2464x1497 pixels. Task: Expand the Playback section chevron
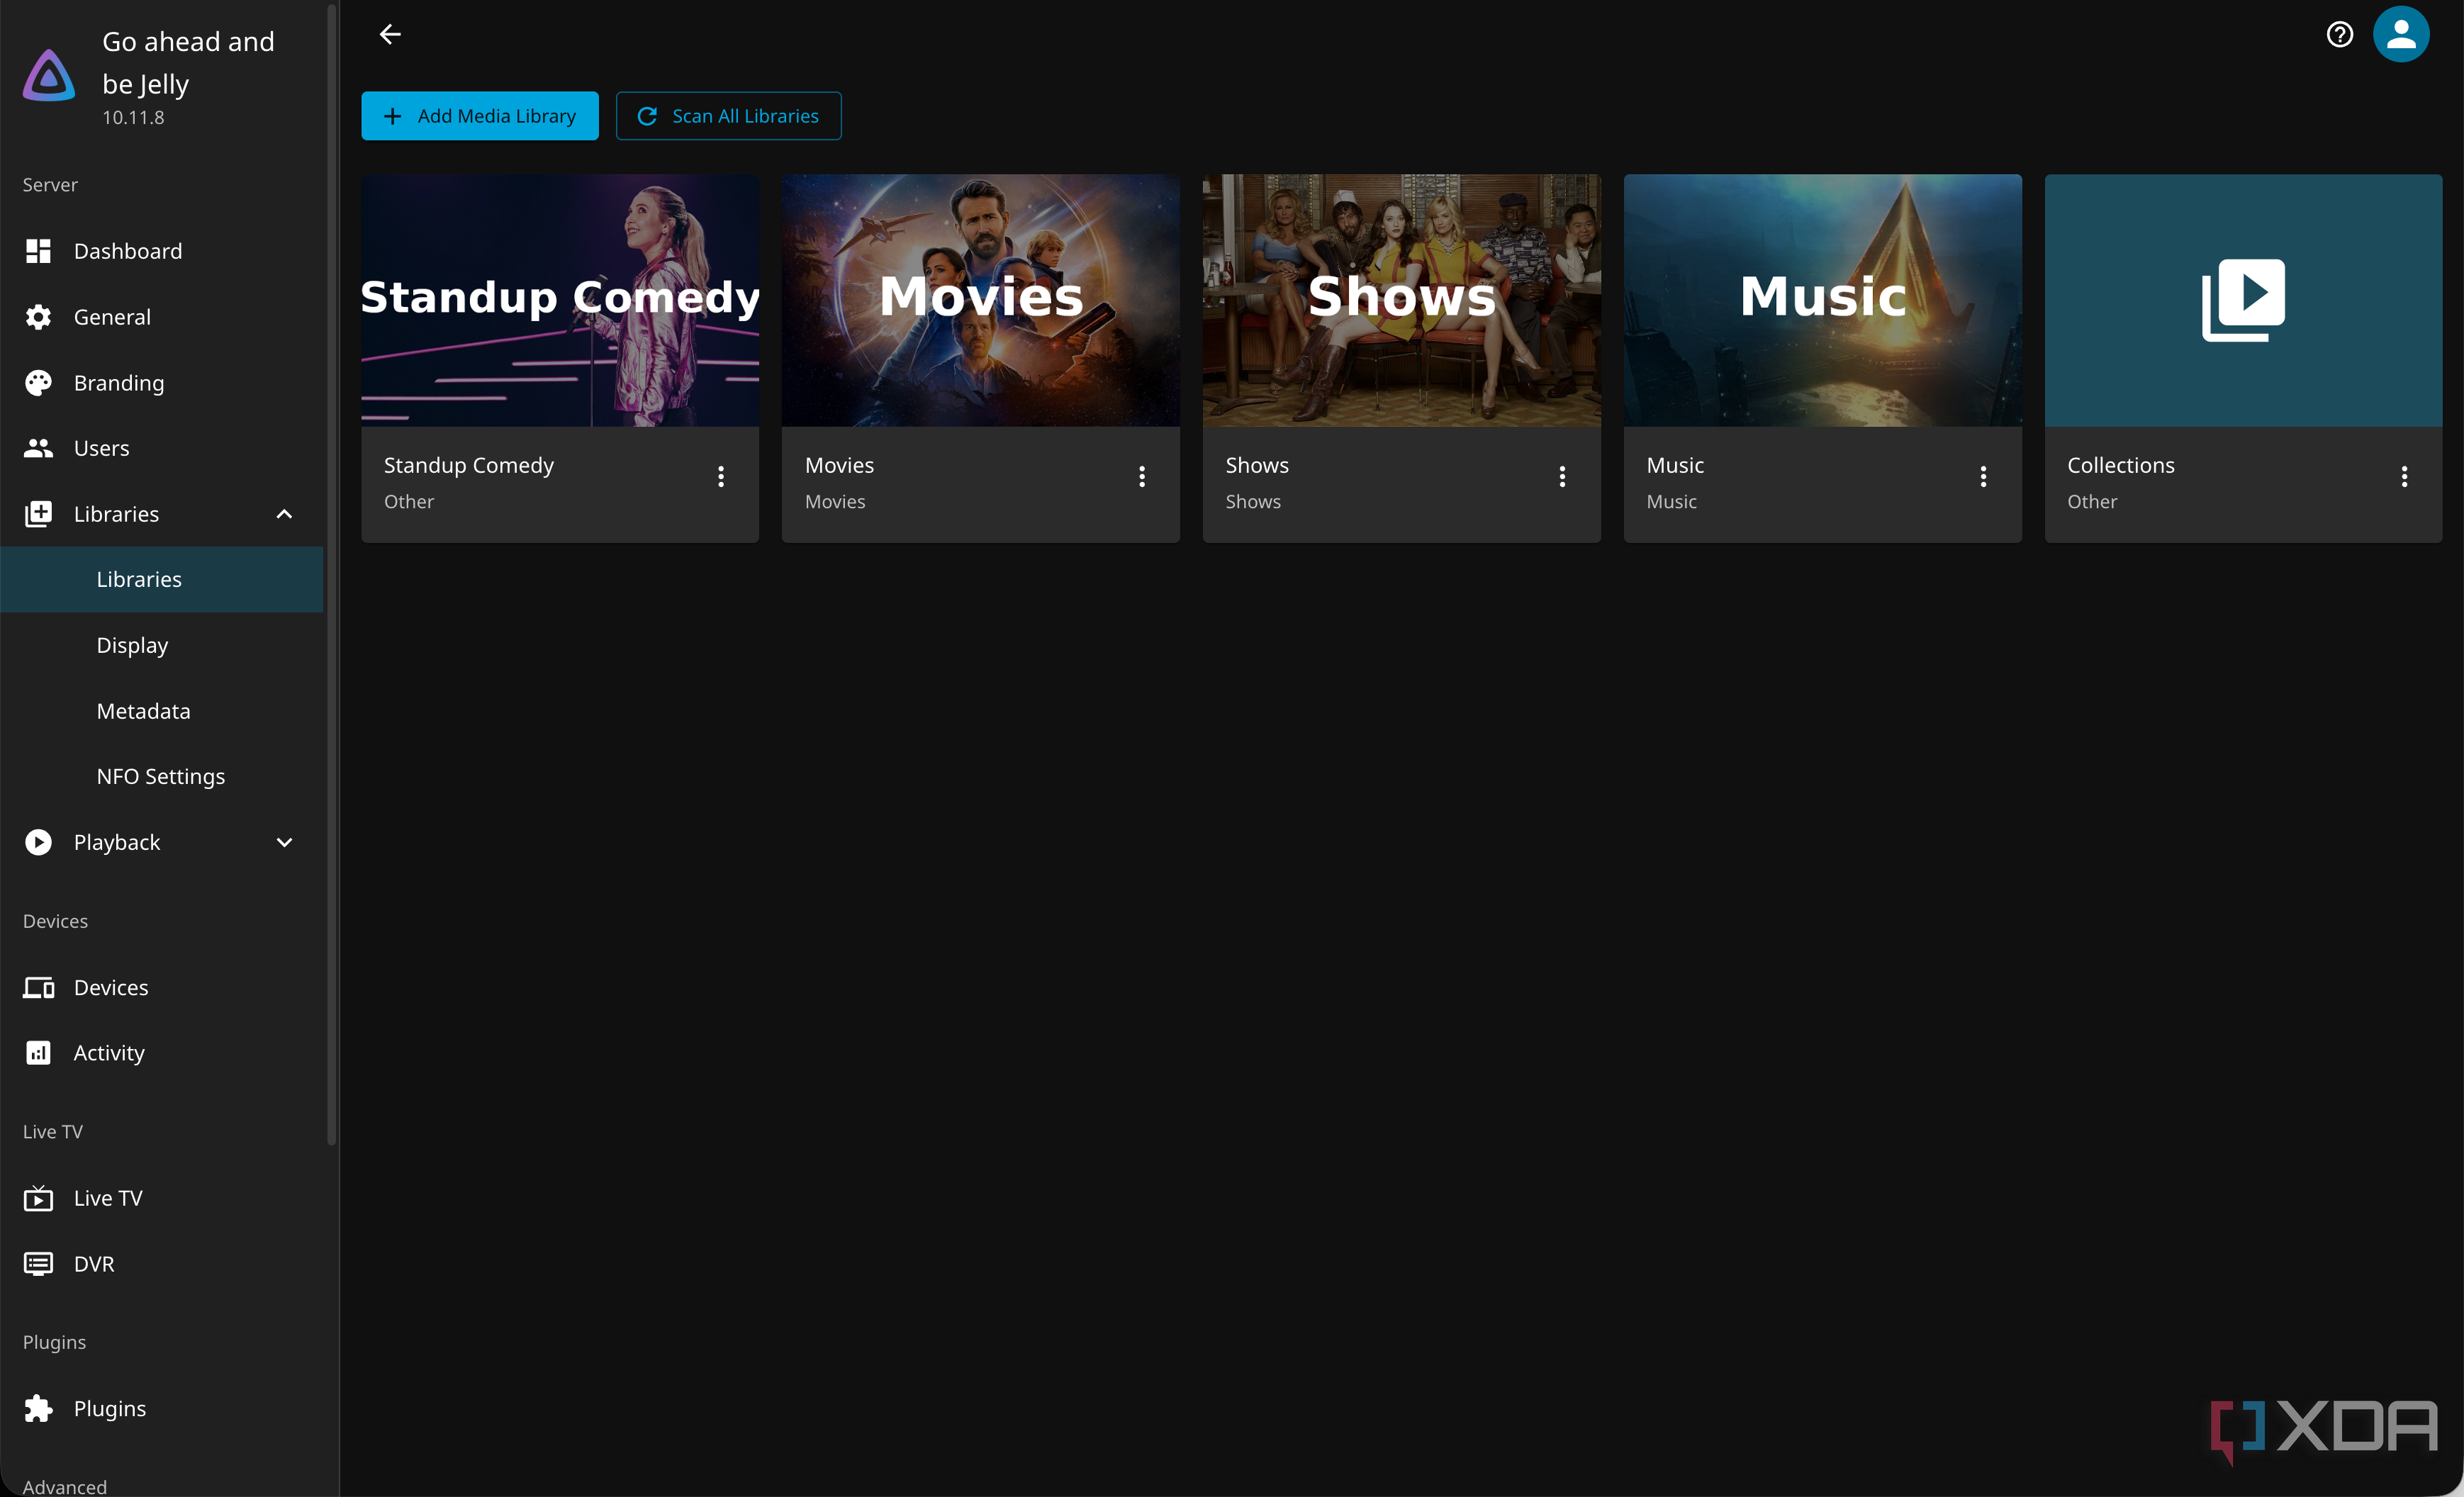pos(284,842)
